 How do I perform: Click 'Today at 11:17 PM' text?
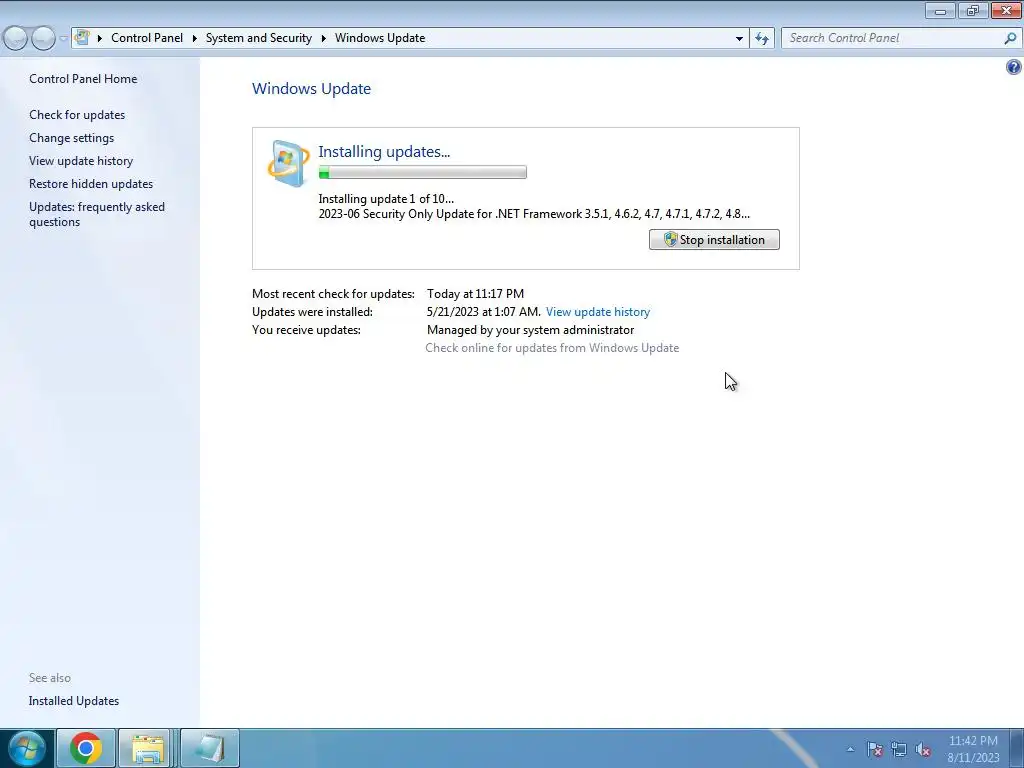tap(475, 294)
